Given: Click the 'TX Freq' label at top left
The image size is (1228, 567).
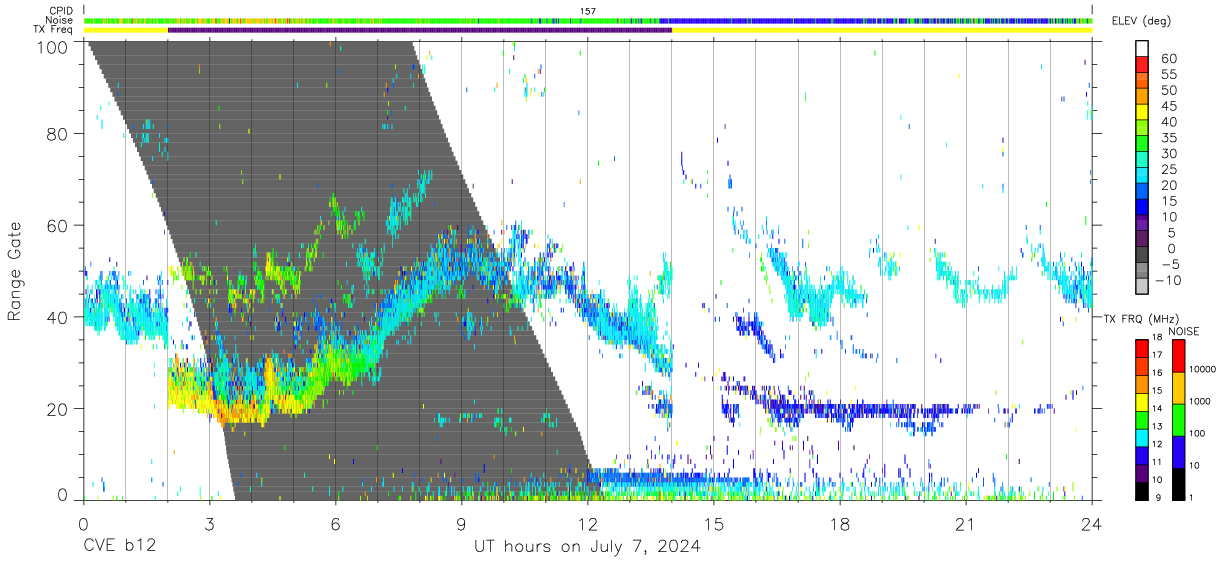Looking at the screenshot, I should 54,30.
